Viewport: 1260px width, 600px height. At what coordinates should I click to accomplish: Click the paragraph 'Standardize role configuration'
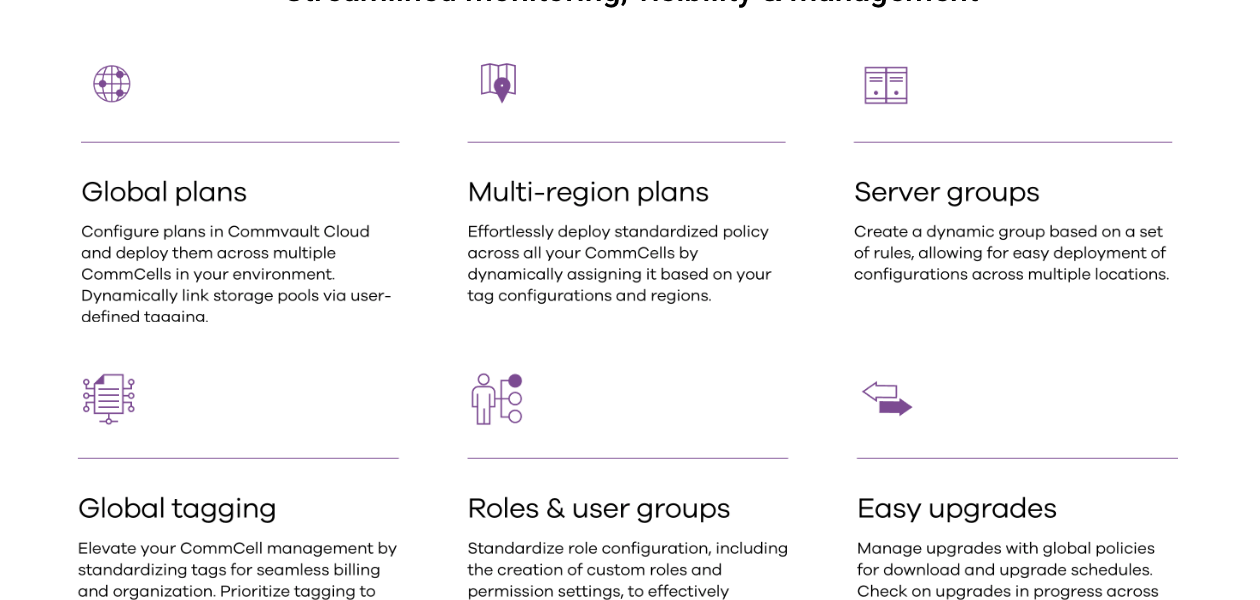[x=627, y=569]
